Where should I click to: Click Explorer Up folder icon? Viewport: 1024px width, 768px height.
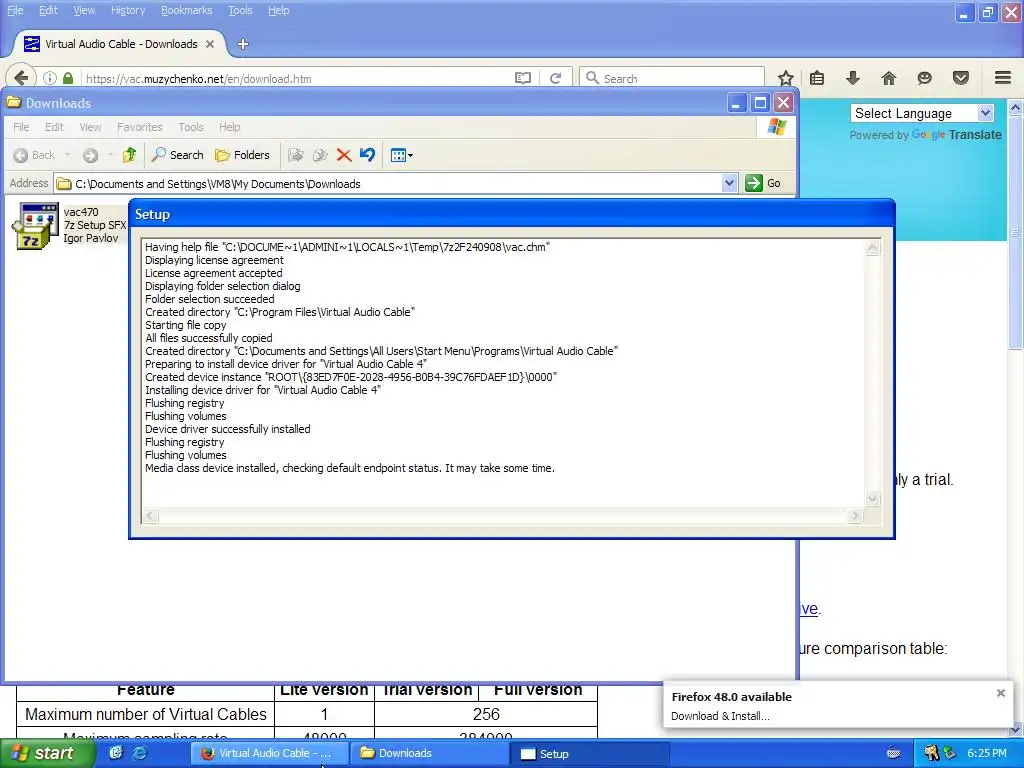[x=129, y=155]
